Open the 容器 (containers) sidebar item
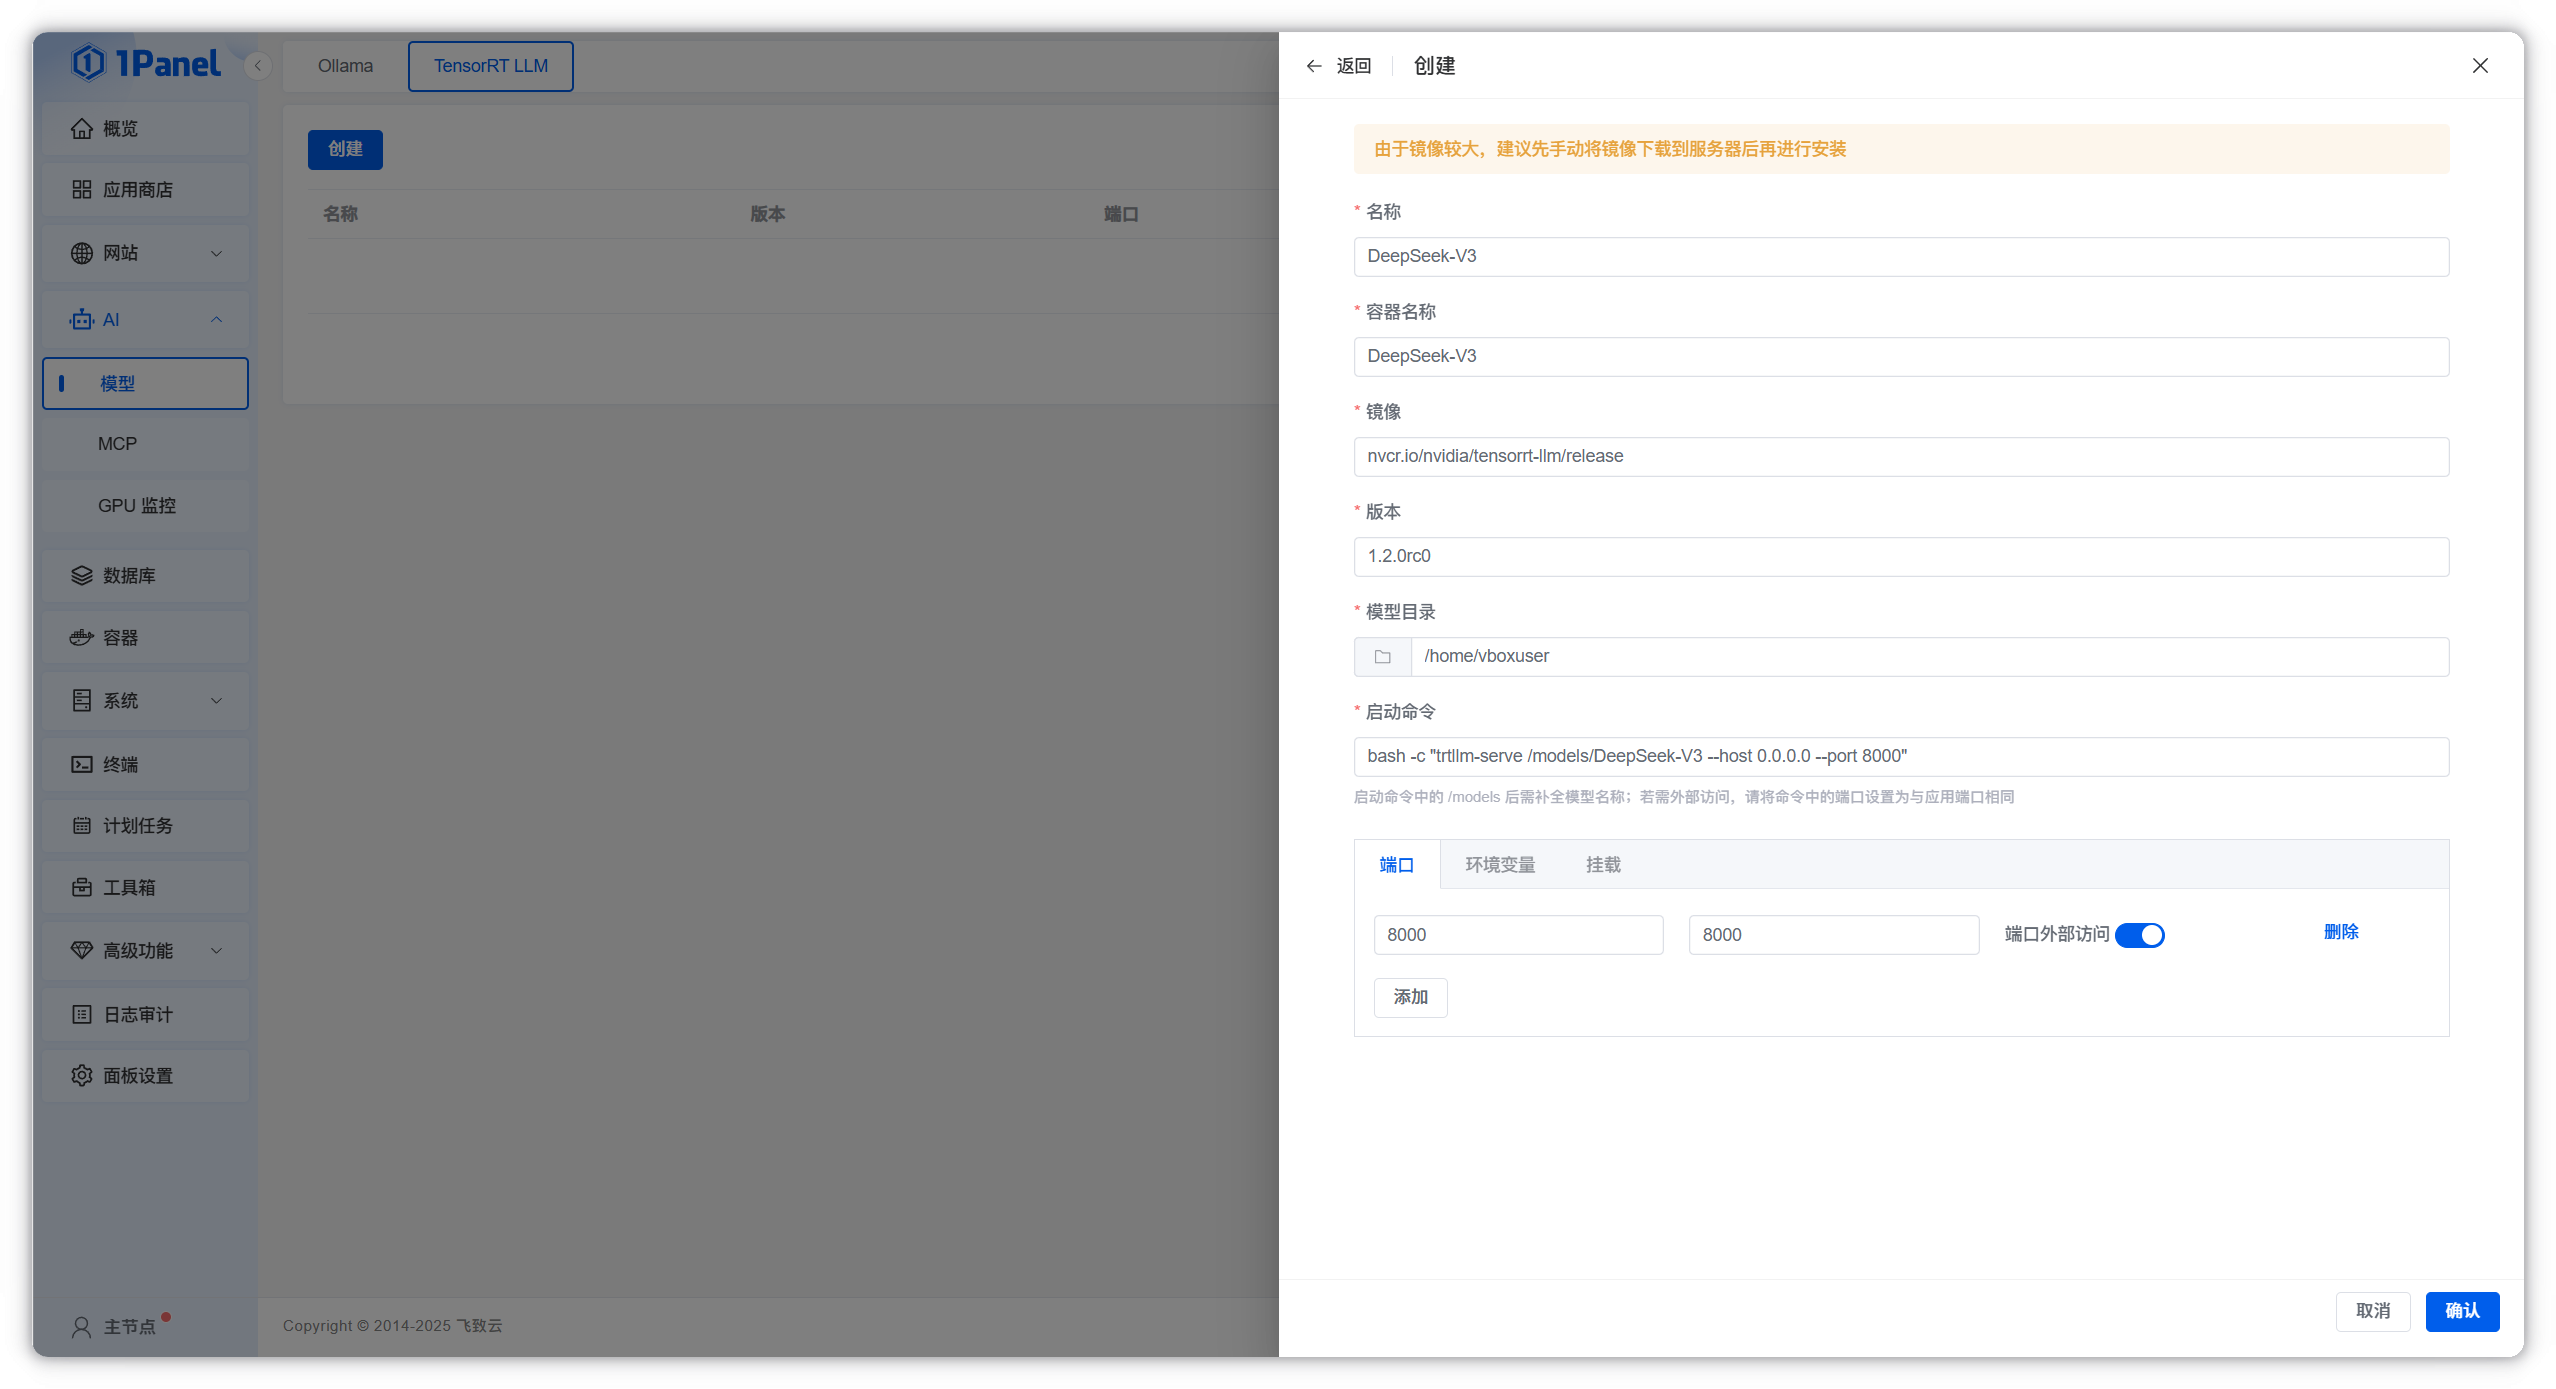Viewport: 2556px width, 1389px height. tap(120, 638)
